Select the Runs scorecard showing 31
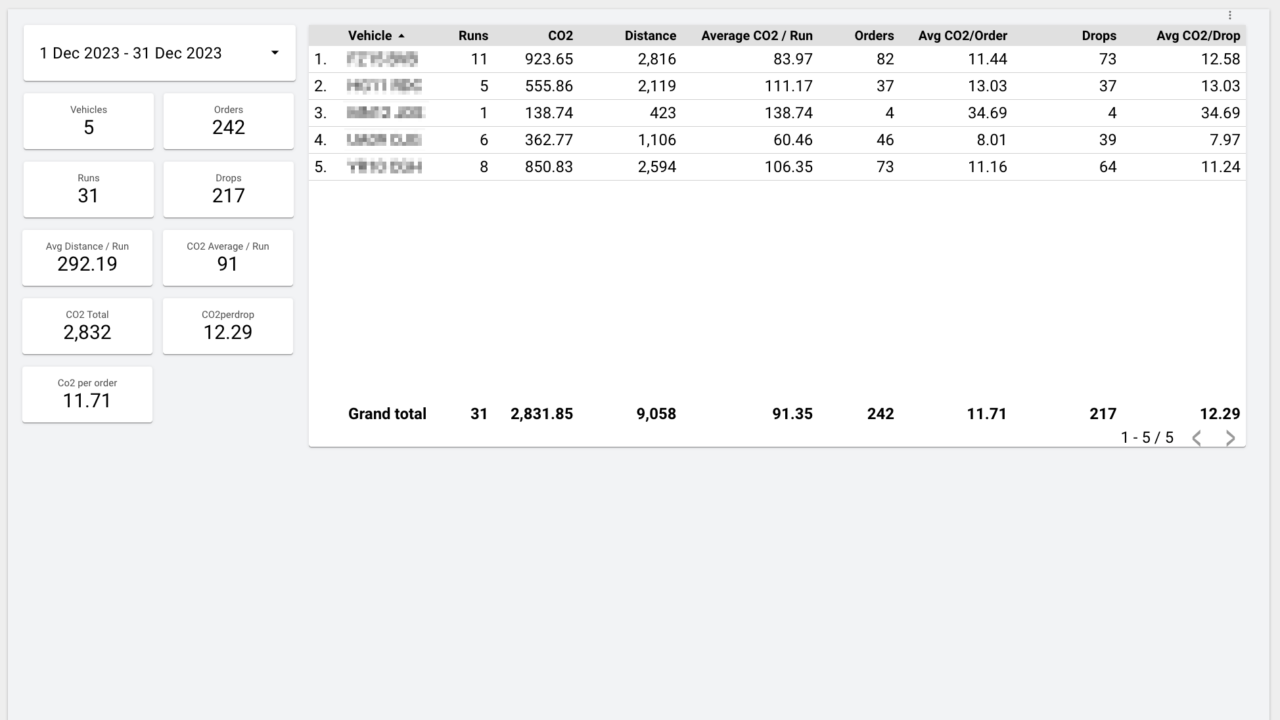The image size is (1280, 720). coord(88,189)
